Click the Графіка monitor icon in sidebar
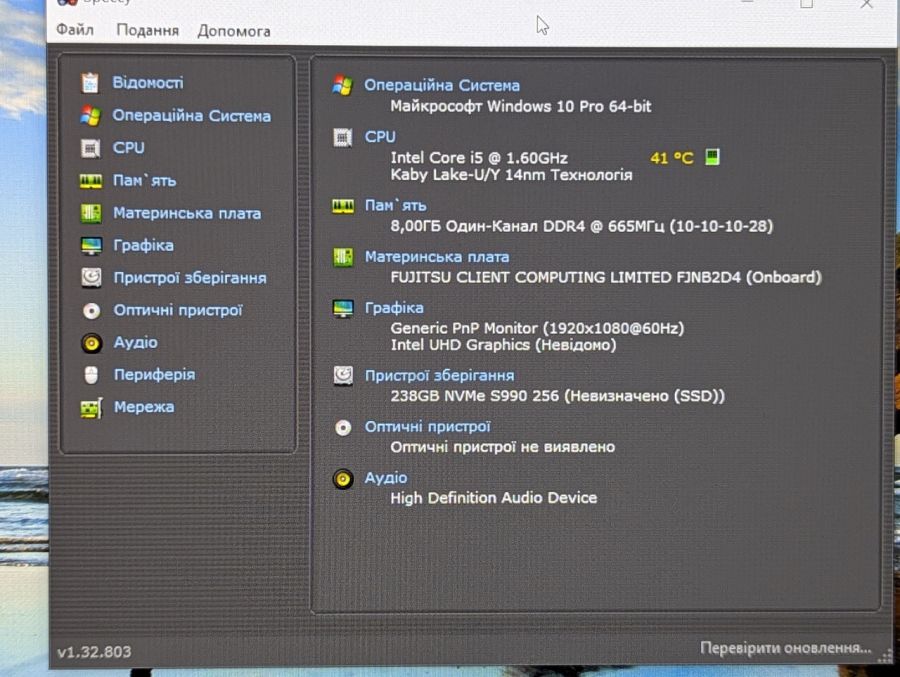This screenshot has width=900, height=677. [x=91, y=246]
